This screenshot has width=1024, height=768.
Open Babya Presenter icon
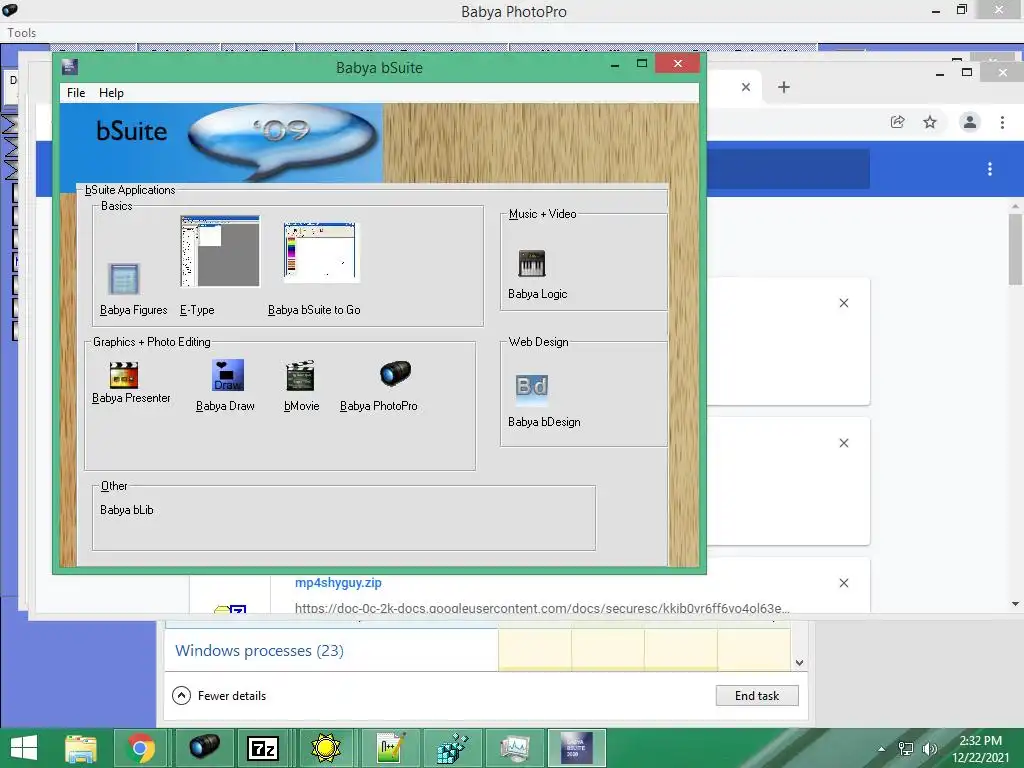click(x=123, y=375)
